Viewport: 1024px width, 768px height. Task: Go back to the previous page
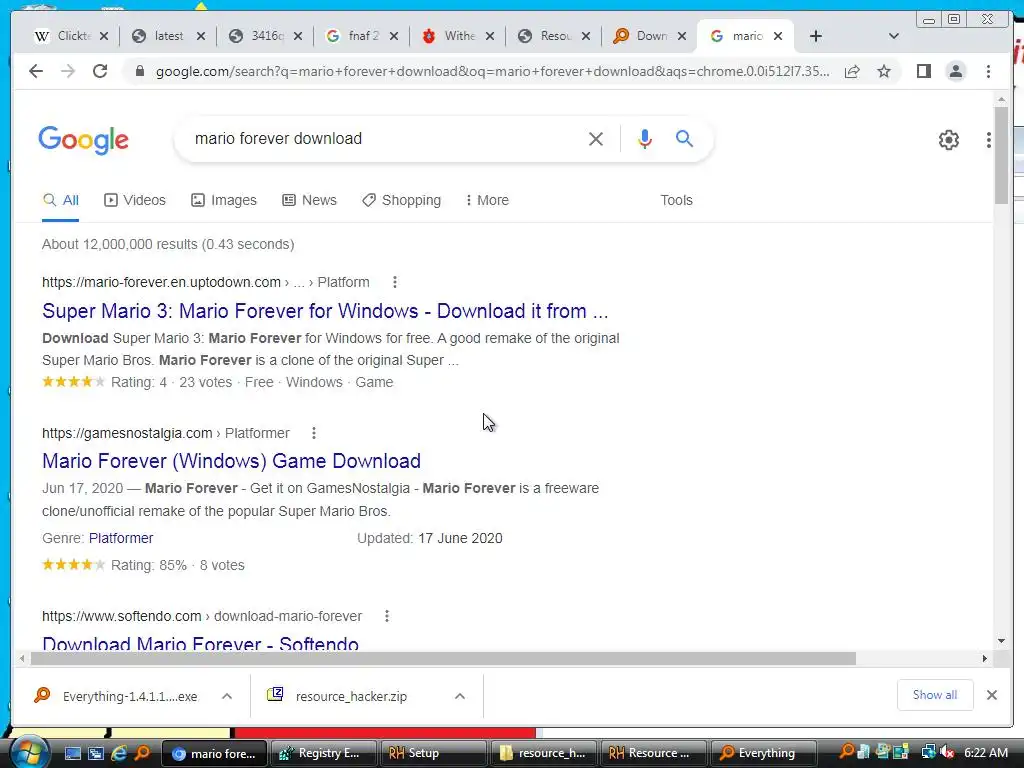tap(36, 71)
